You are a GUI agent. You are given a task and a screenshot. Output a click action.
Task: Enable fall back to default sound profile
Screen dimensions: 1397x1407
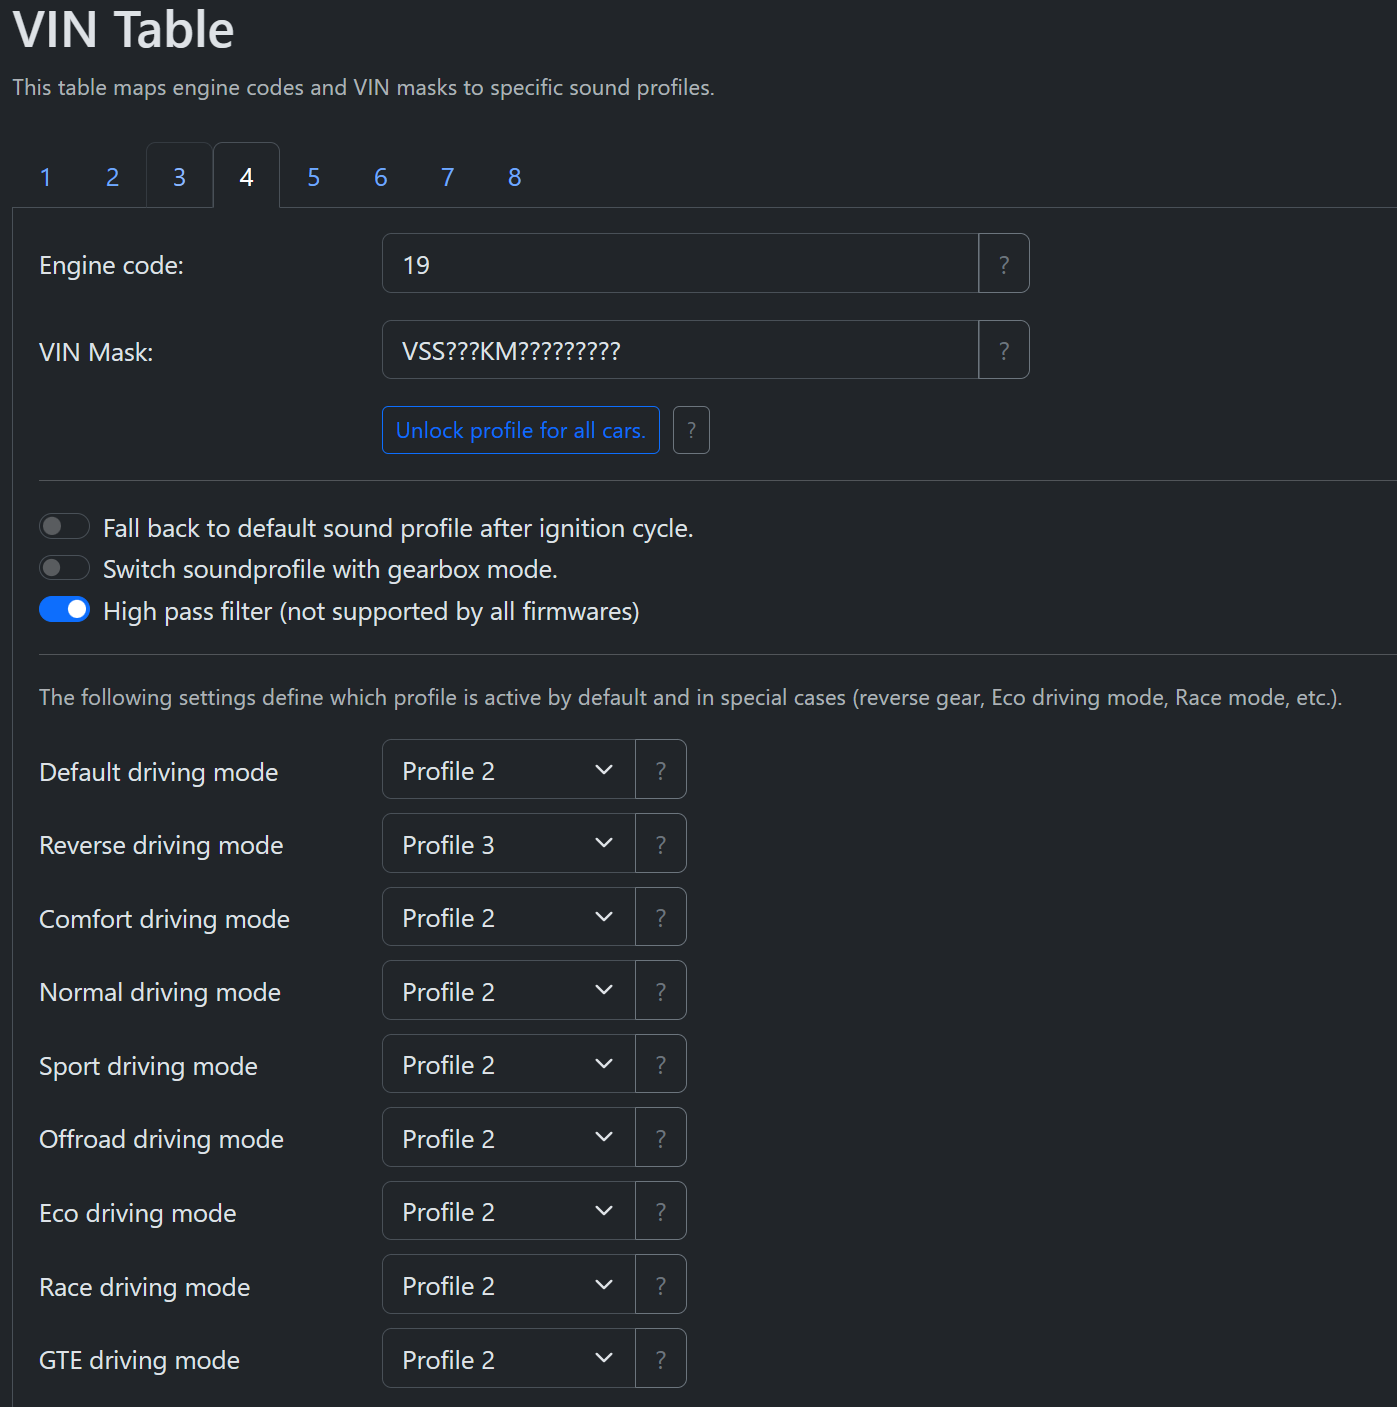pyautogui.click(x=64, y=526)
